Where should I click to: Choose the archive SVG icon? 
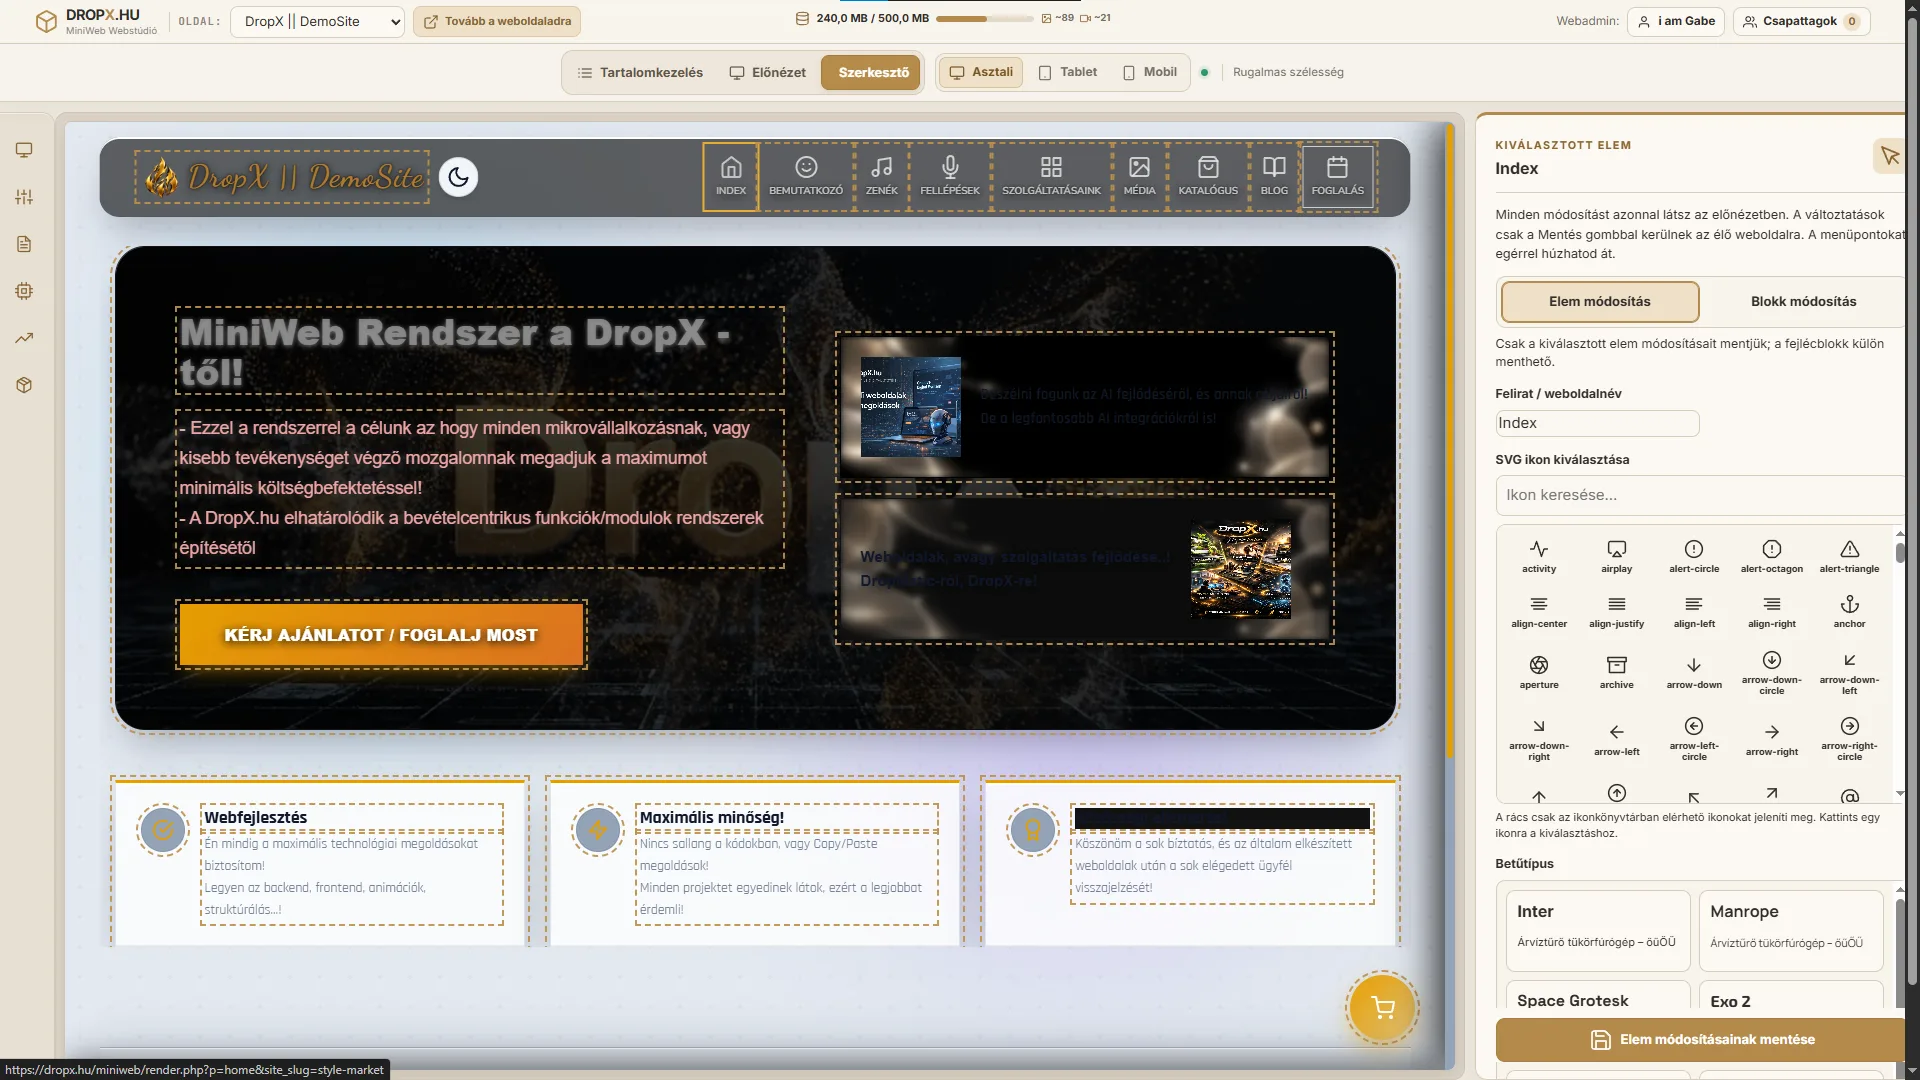pyautogui.click(x=1617, y=672)
